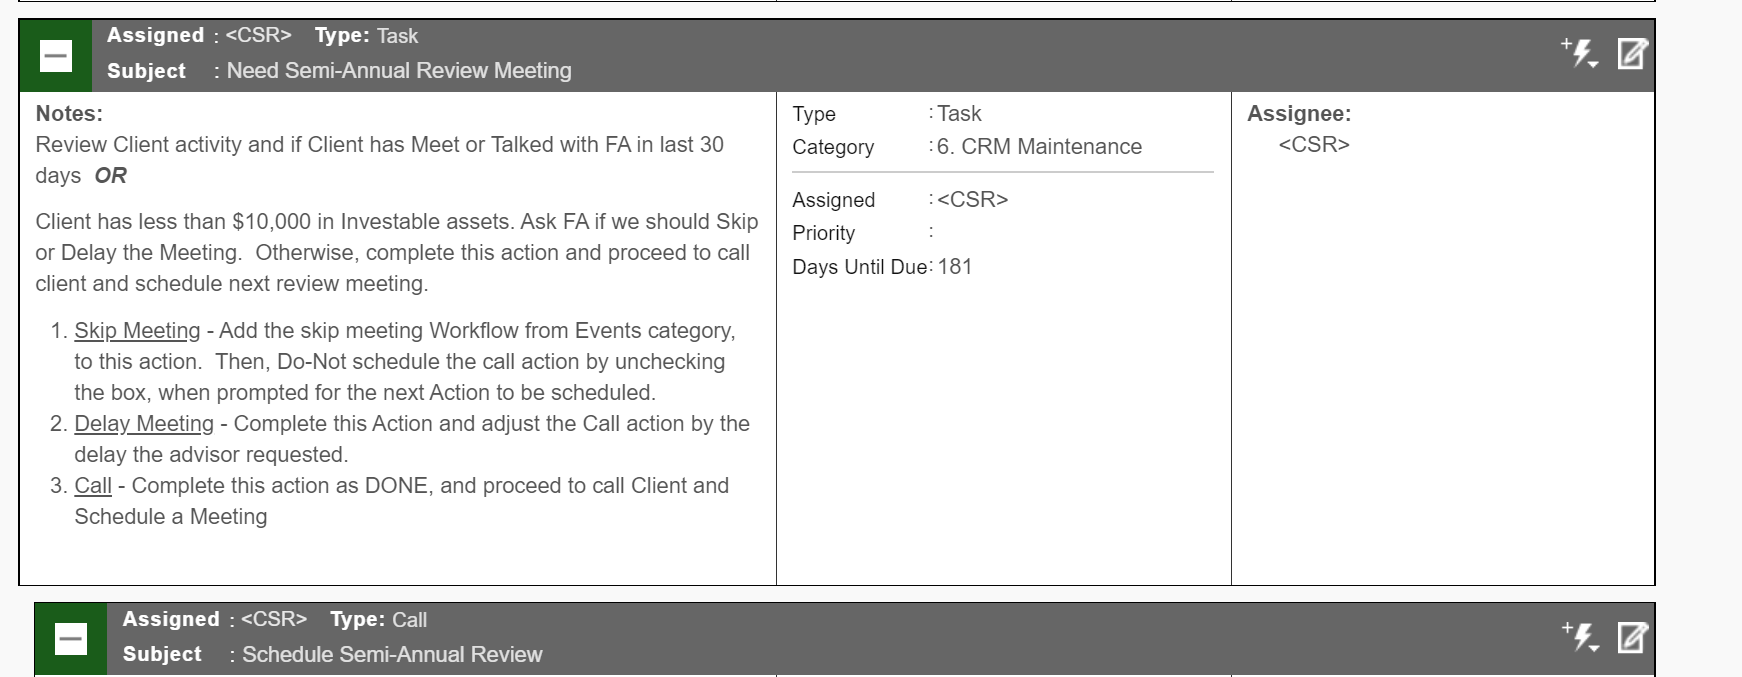Viewport: 1742px width, 677px height.
Task: Click lightning add-action icon on Task header
Action: 1580,52
